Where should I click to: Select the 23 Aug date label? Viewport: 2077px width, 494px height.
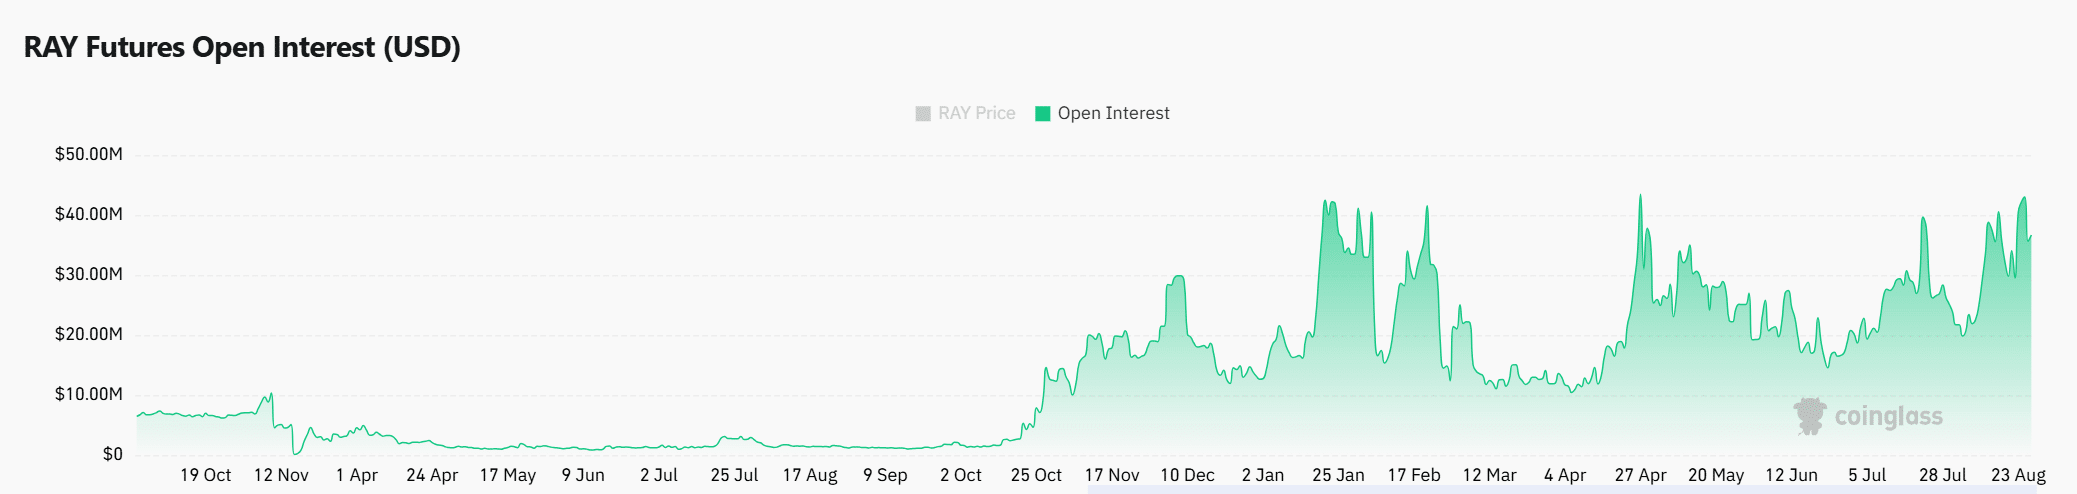point(2018,475)
